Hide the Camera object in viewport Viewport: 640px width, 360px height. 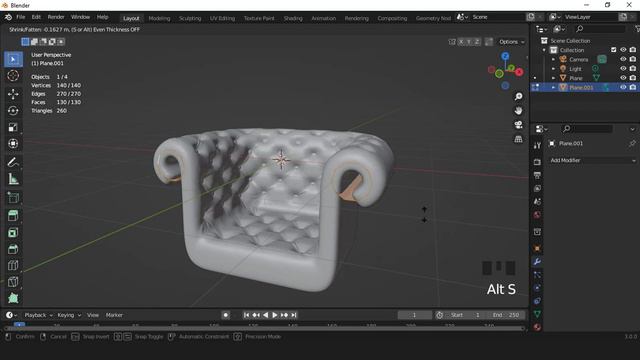pos(623,60)
